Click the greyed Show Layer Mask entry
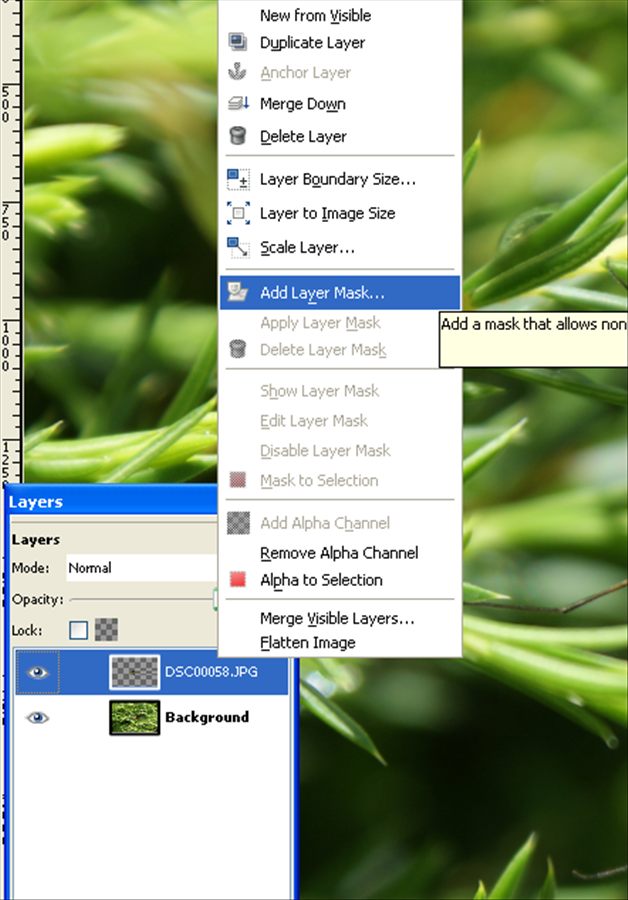 pyautogui.click(x=319, y=391)
